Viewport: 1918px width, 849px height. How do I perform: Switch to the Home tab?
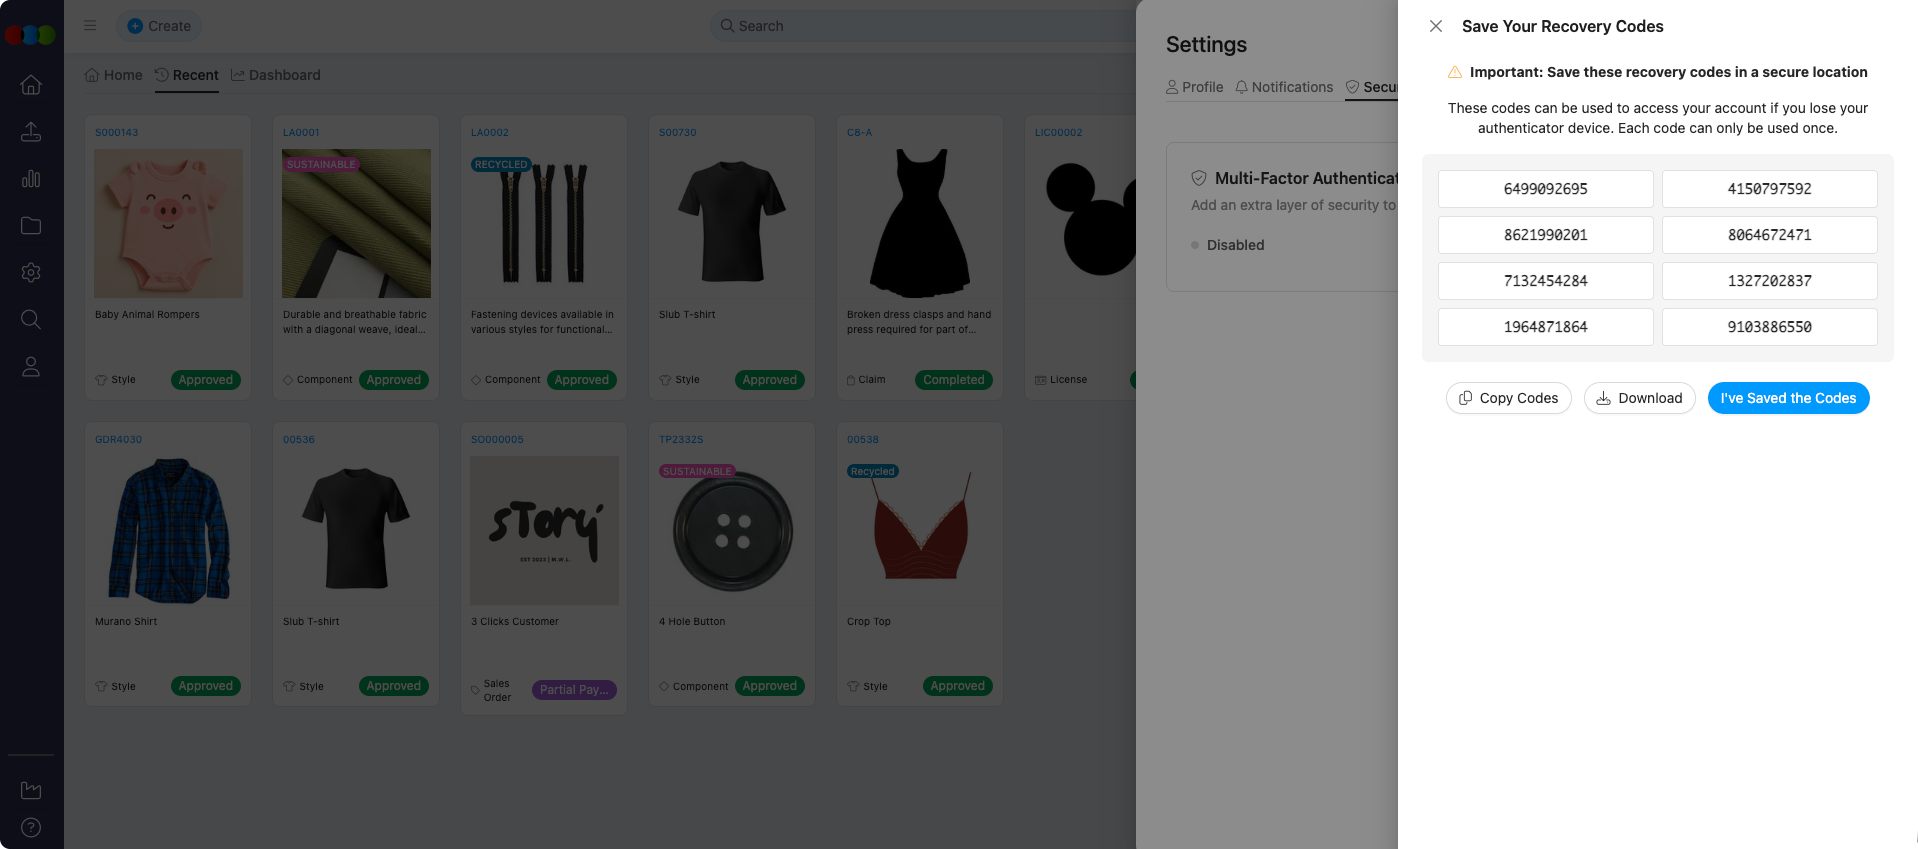coord(114,75)
